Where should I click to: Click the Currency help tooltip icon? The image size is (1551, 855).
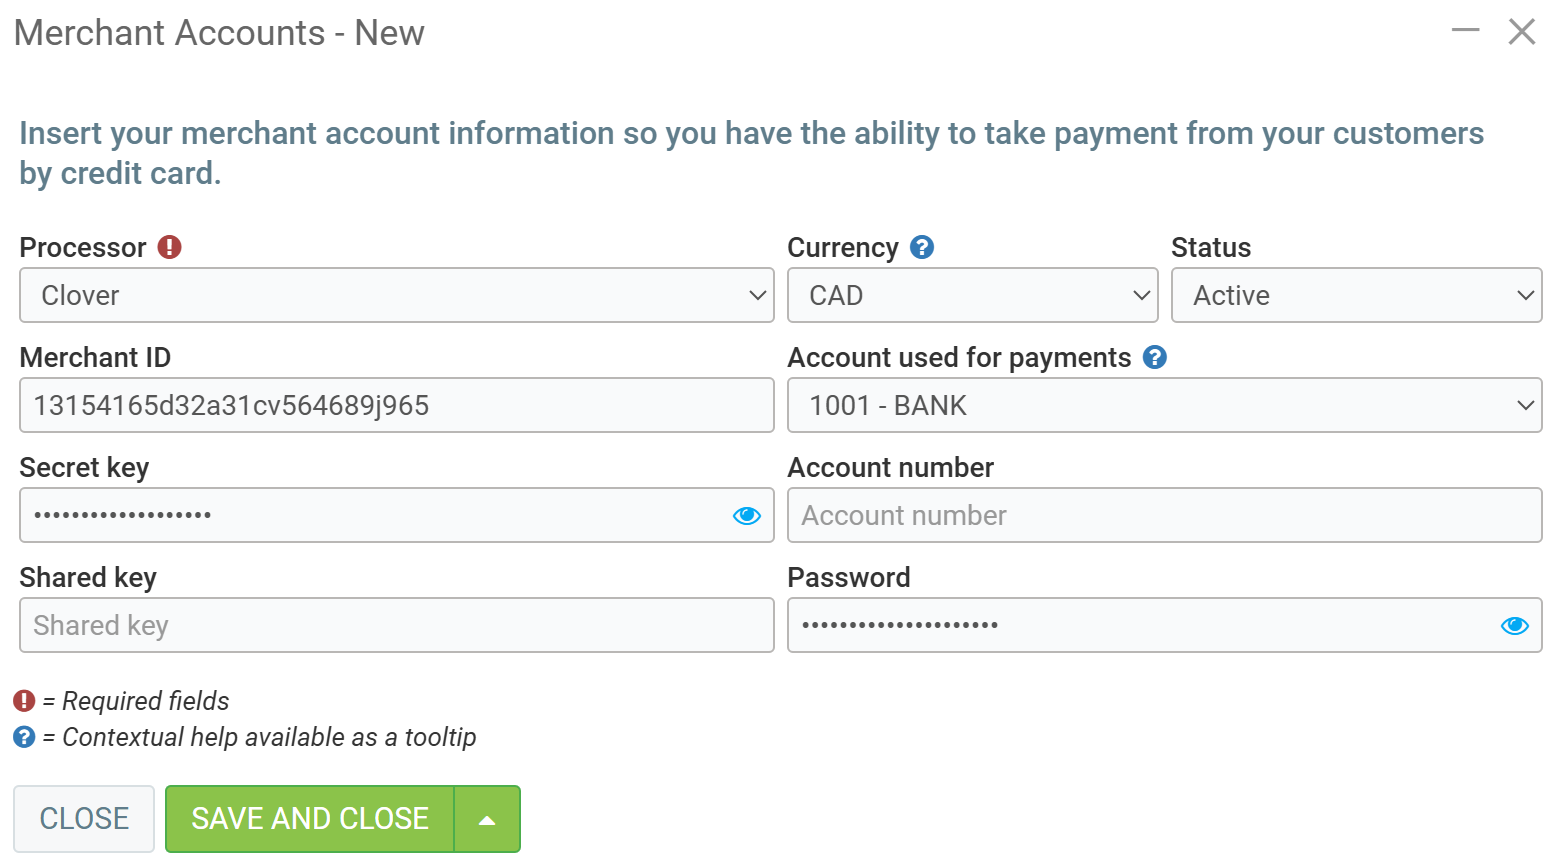pos(922,247)
